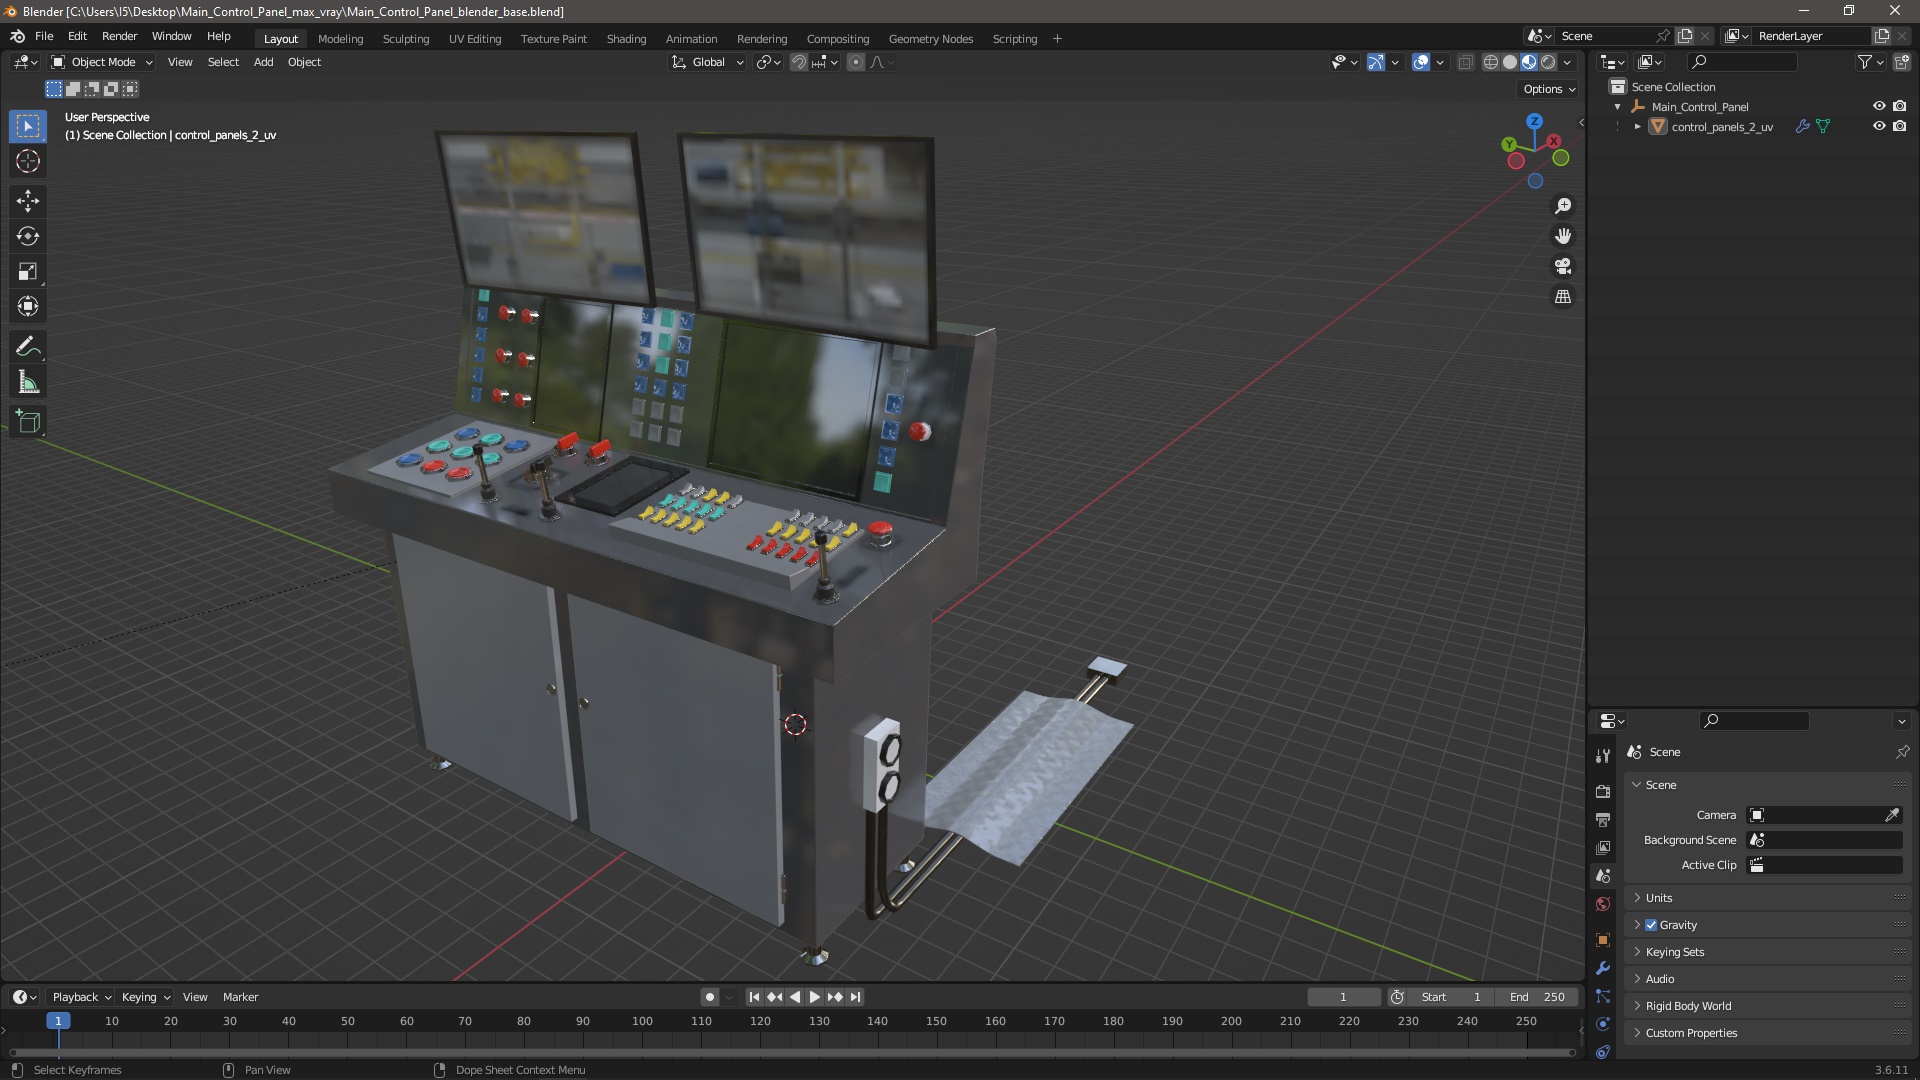Image resolution: width=1920 pixels, height=1080 pixels.
Task: Toggle render camera for Main_Control_Panel collection
Action: point(1899,106)
